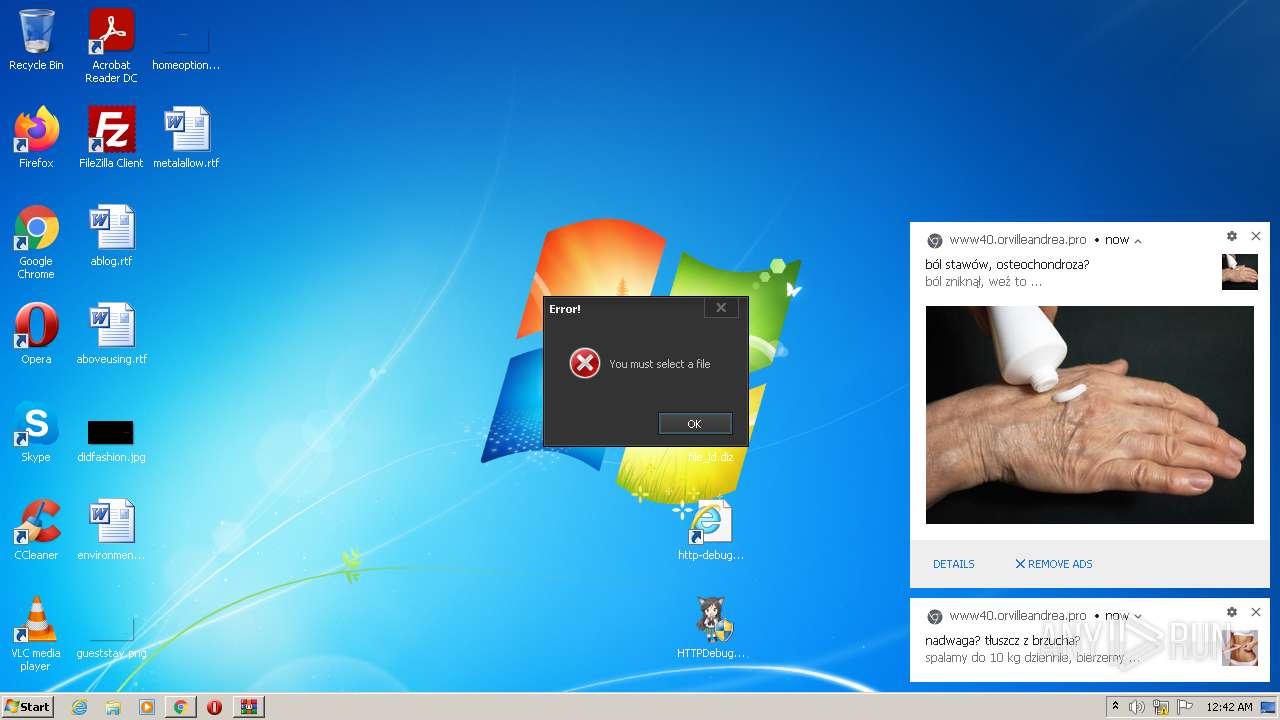Open VLC media player shortcut
The width and height of the screenshot is (1280, 720).
coord(36,634)
